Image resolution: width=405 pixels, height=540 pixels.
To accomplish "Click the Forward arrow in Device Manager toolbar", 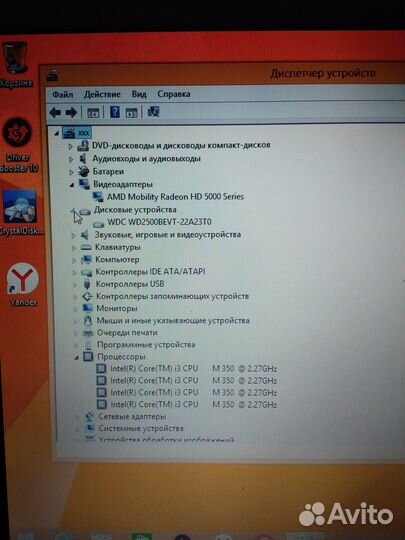I will [x=71, y=112].
